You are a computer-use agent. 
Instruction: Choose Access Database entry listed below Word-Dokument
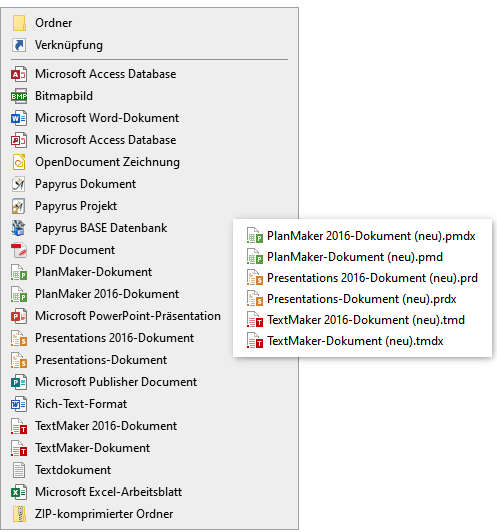point(149,140)
